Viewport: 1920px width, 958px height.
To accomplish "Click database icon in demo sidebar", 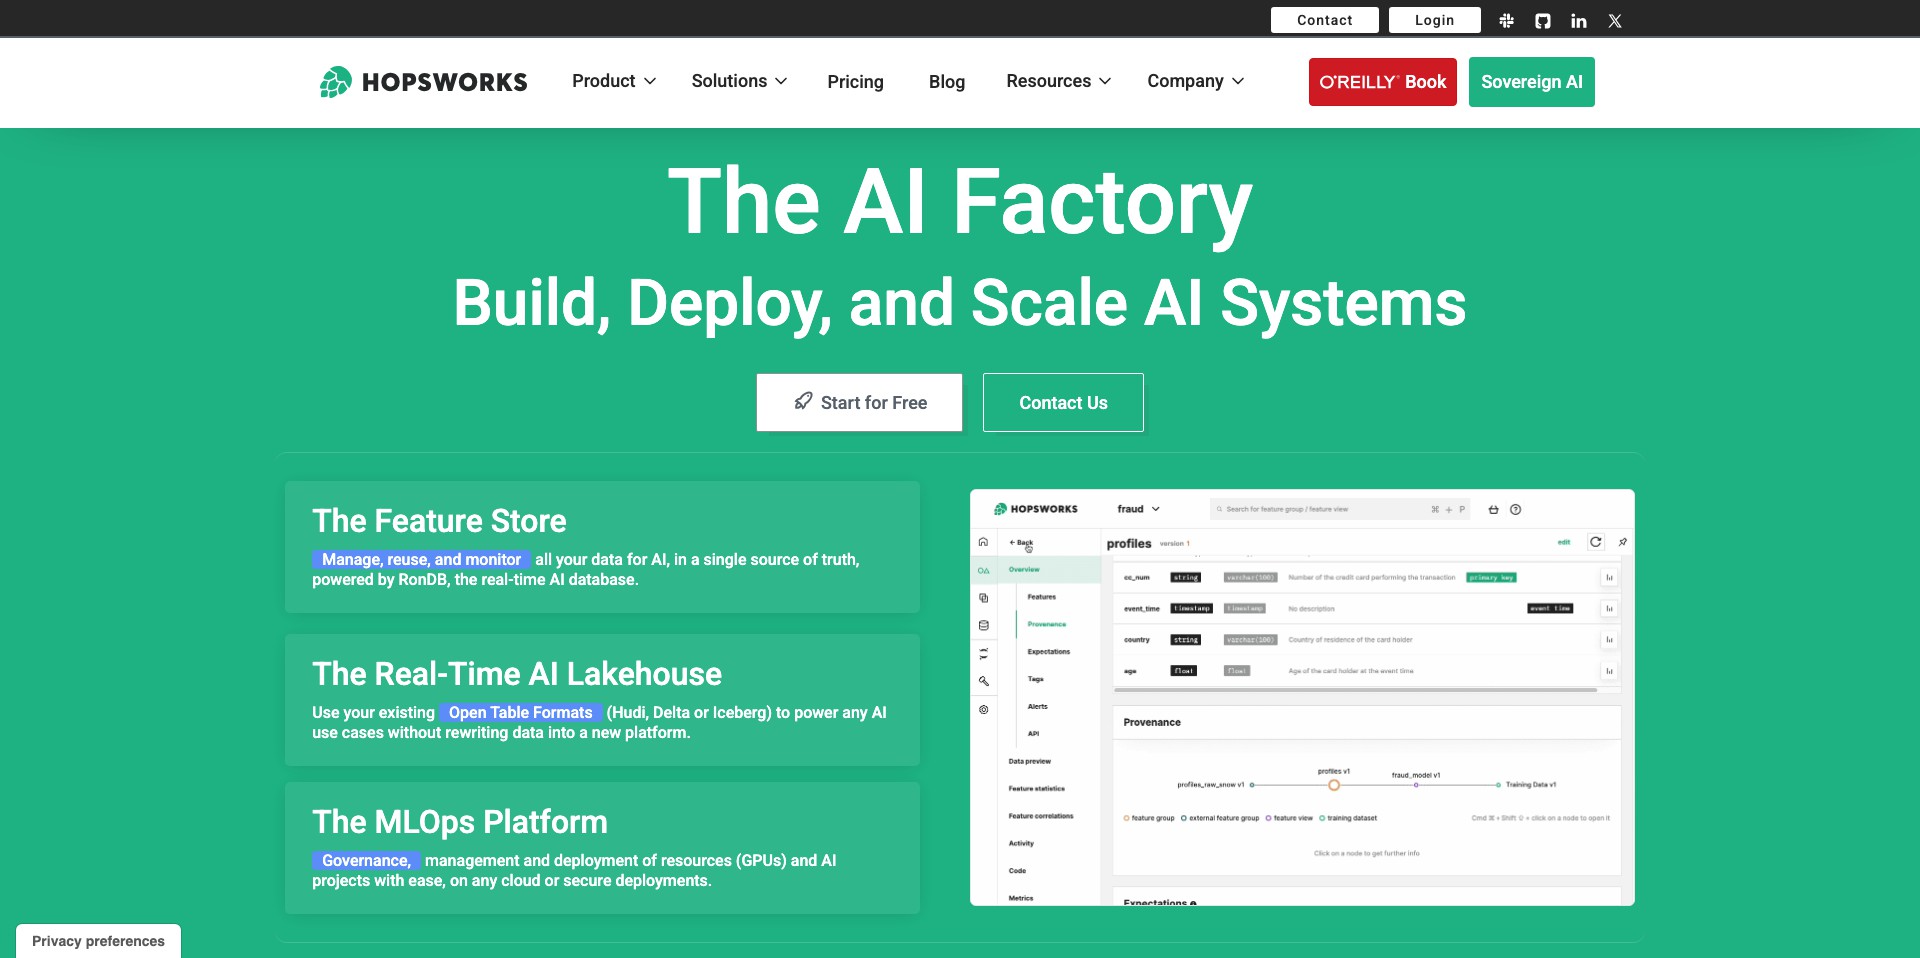I will (983, 625).
